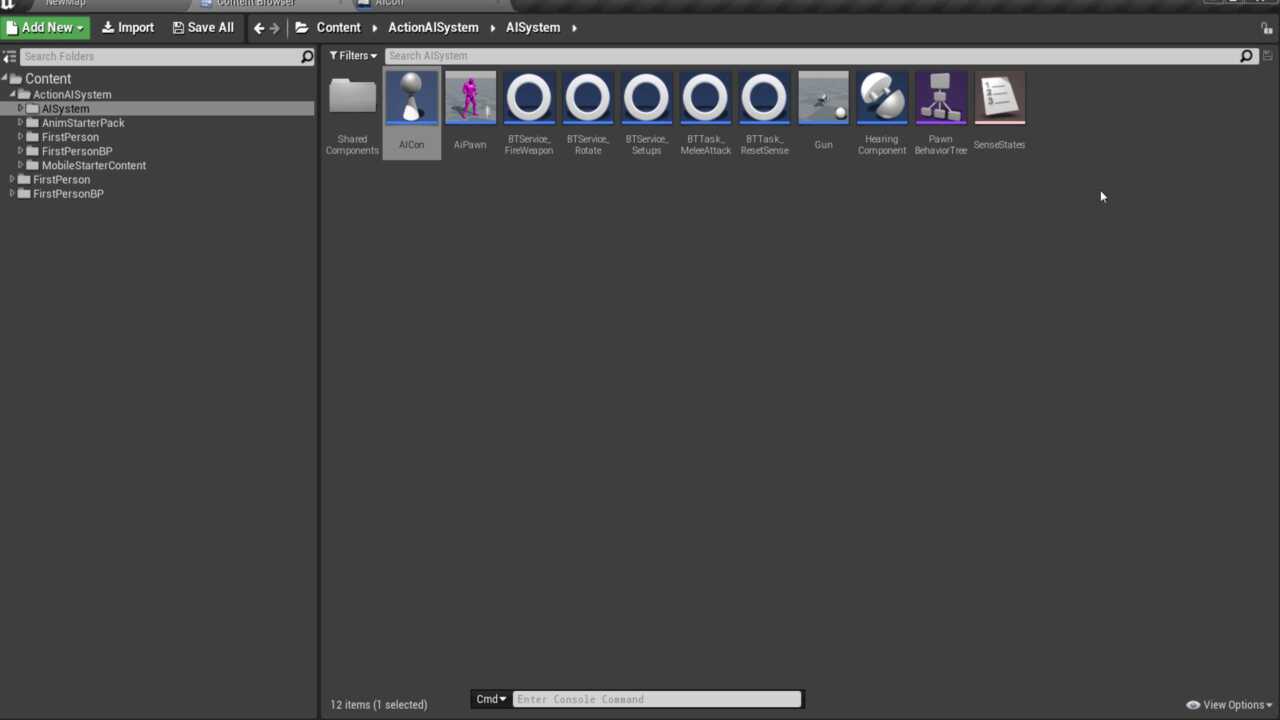Click the folder search magnifier icon

click(307, 57)
